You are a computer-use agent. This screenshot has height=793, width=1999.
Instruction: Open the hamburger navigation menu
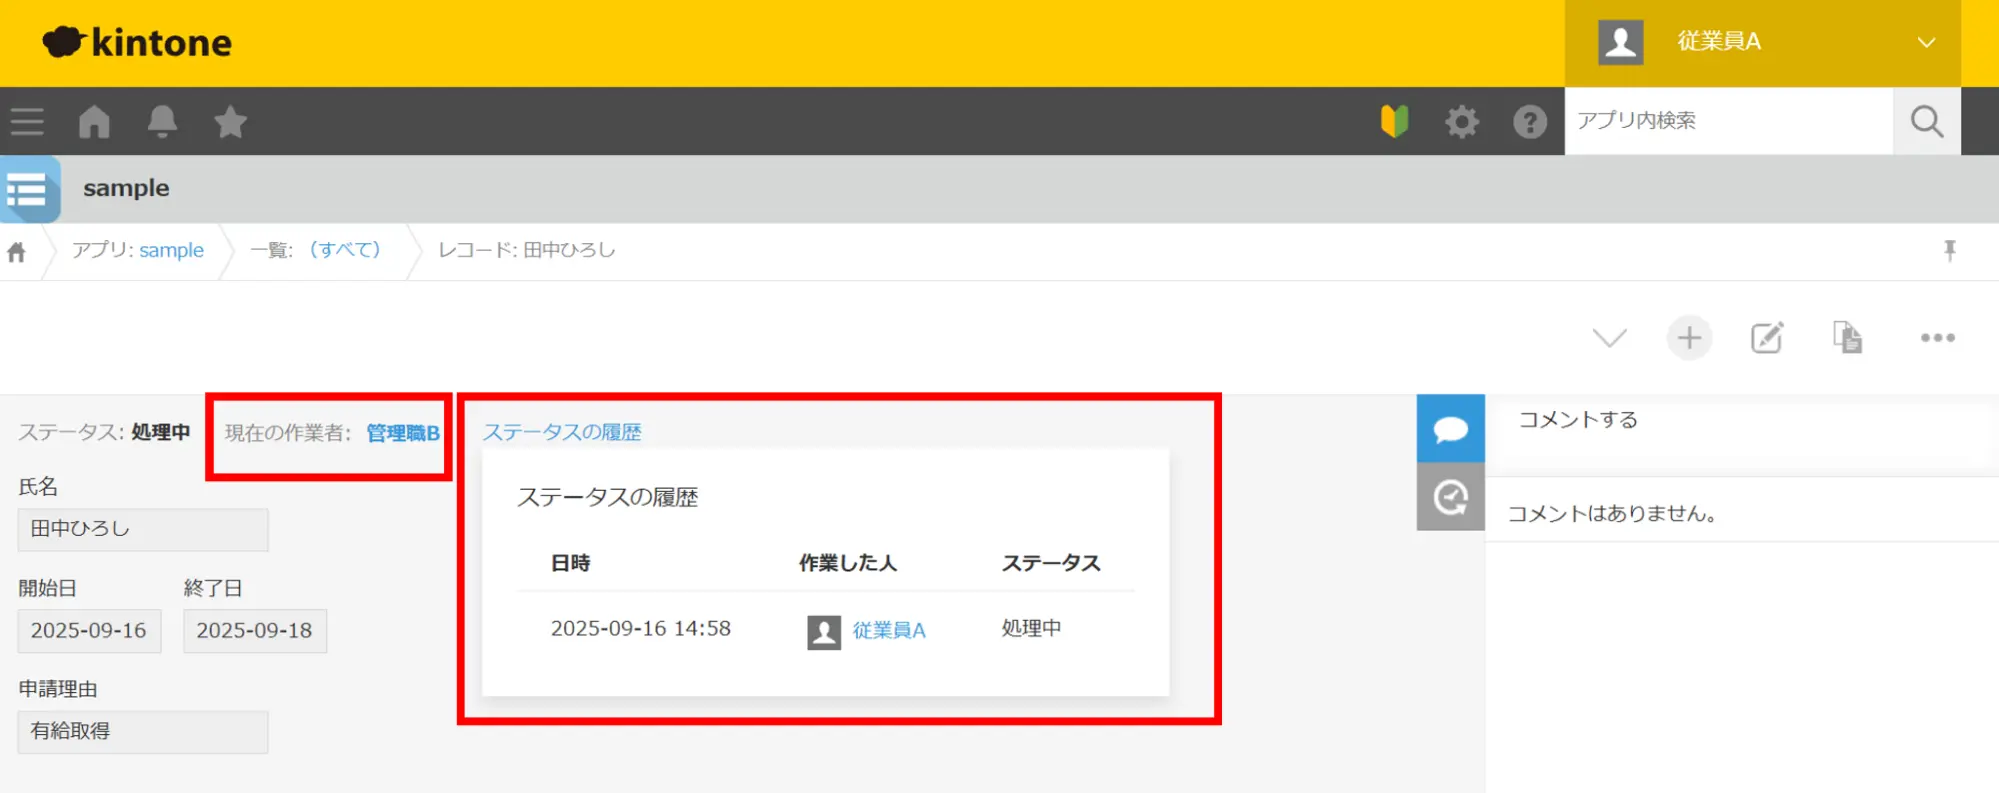pos(27,122)
